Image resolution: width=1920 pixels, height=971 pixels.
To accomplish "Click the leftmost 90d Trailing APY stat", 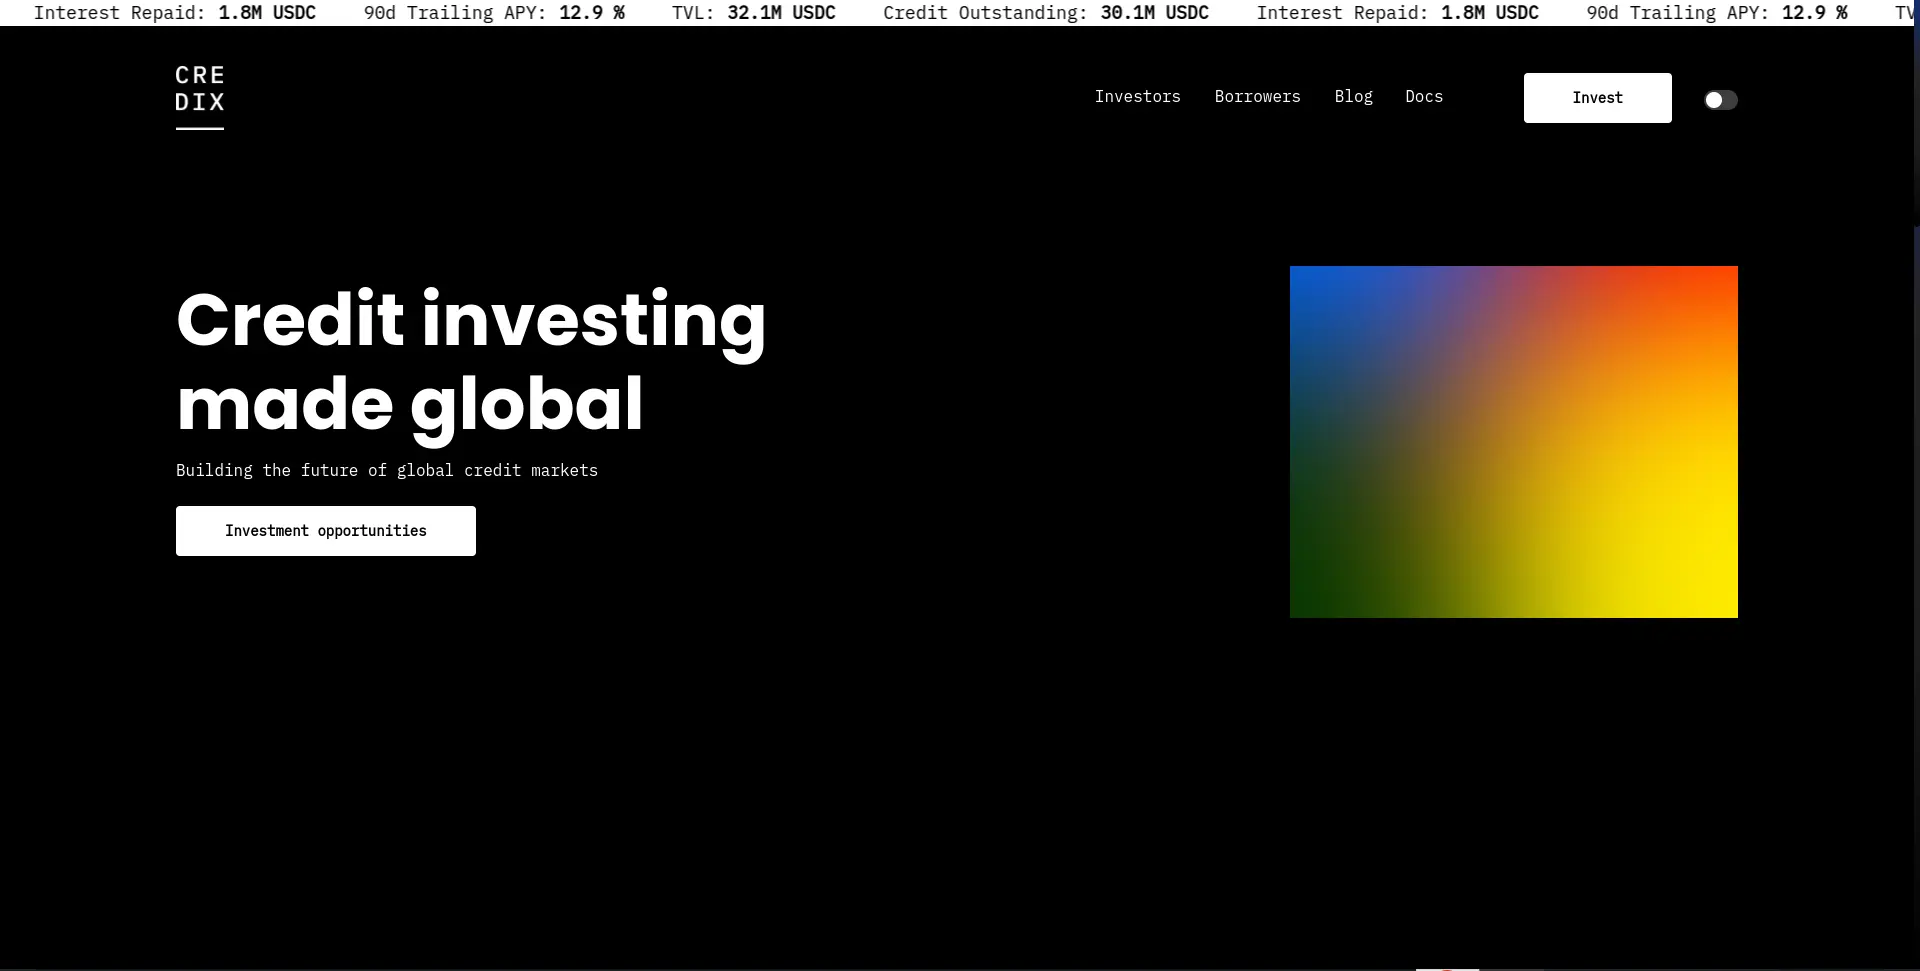I will tap(494, 13).
